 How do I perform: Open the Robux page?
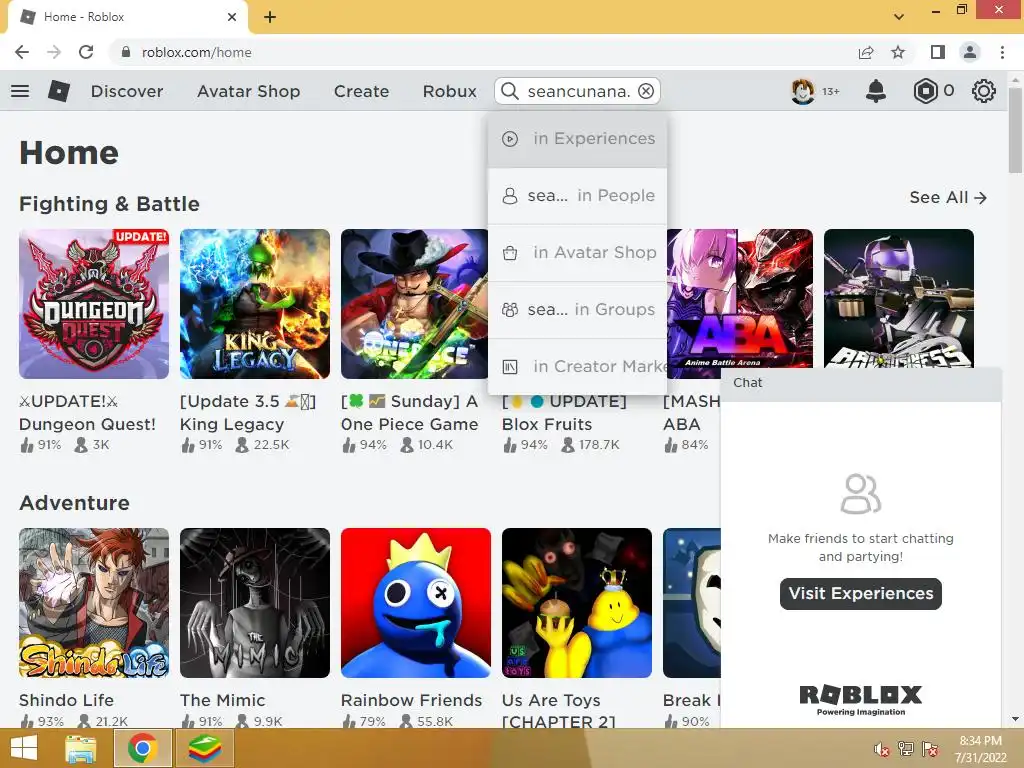coord(449,91)
